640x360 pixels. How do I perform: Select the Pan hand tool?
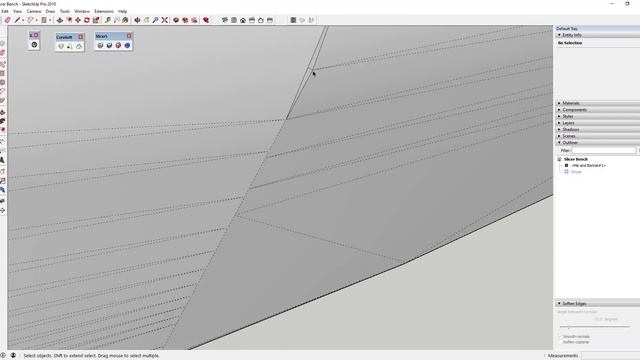tap(147, 20)
